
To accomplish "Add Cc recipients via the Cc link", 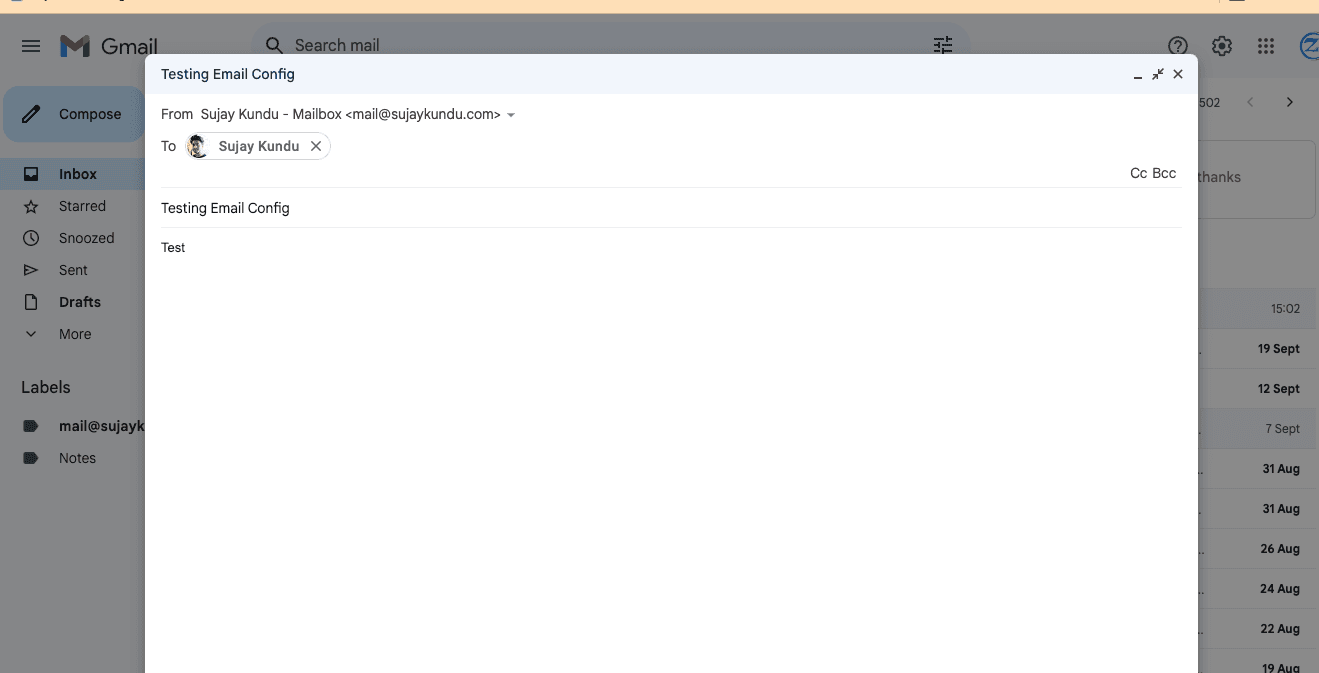I will click(1139, 172).
